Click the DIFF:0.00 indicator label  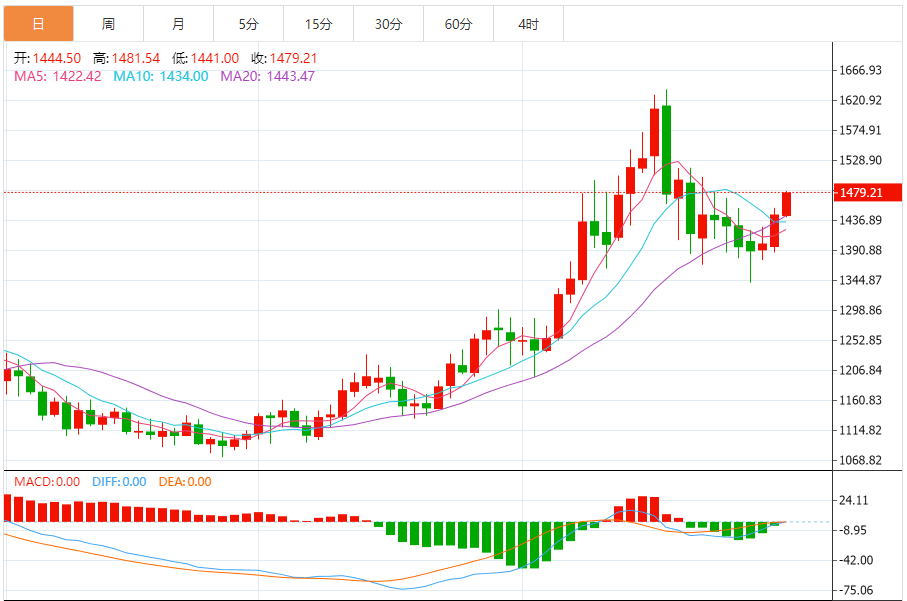point(119,482)
